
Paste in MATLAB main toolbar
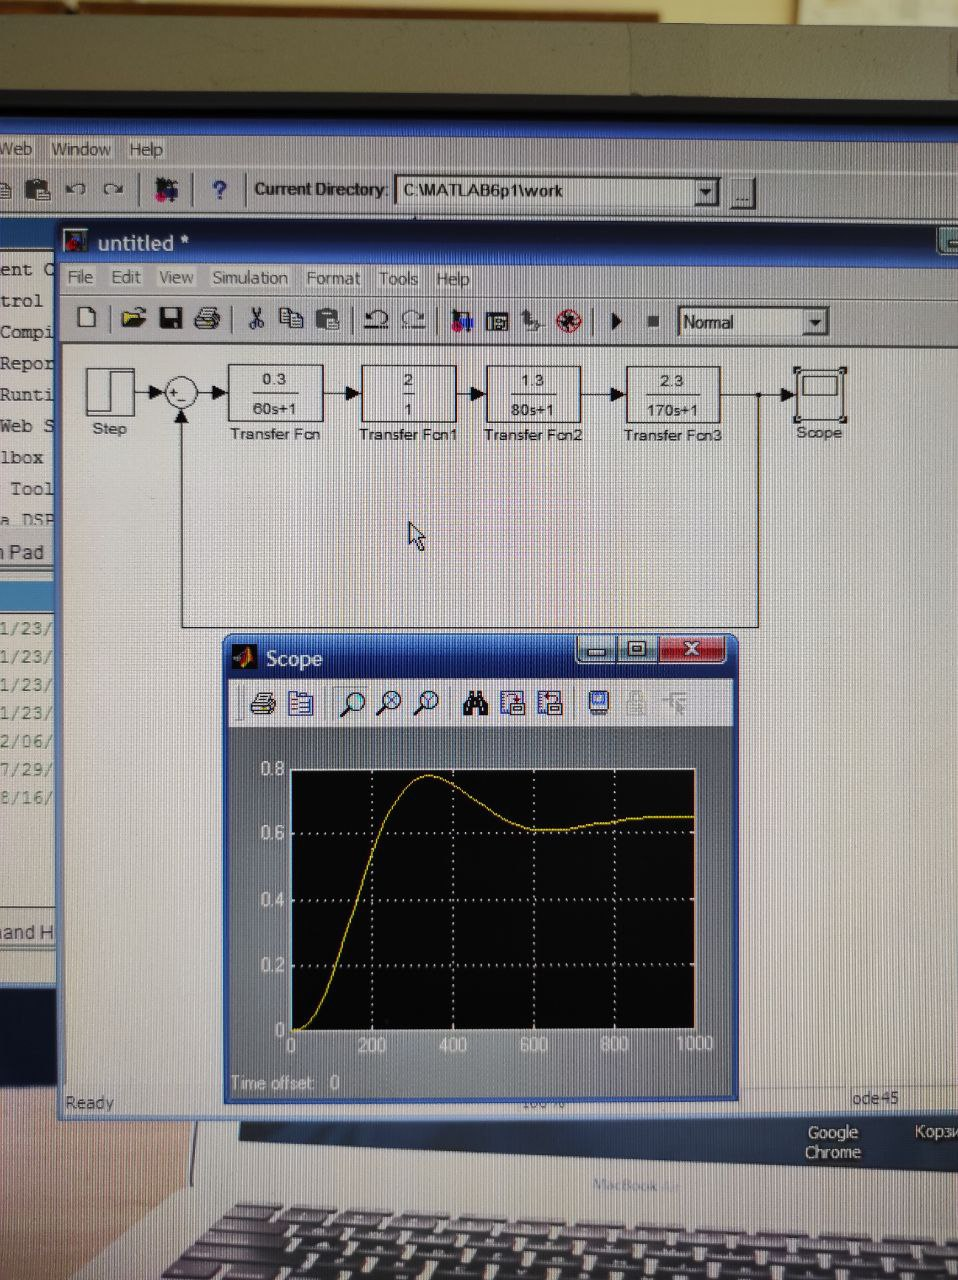tap(38, 188)
